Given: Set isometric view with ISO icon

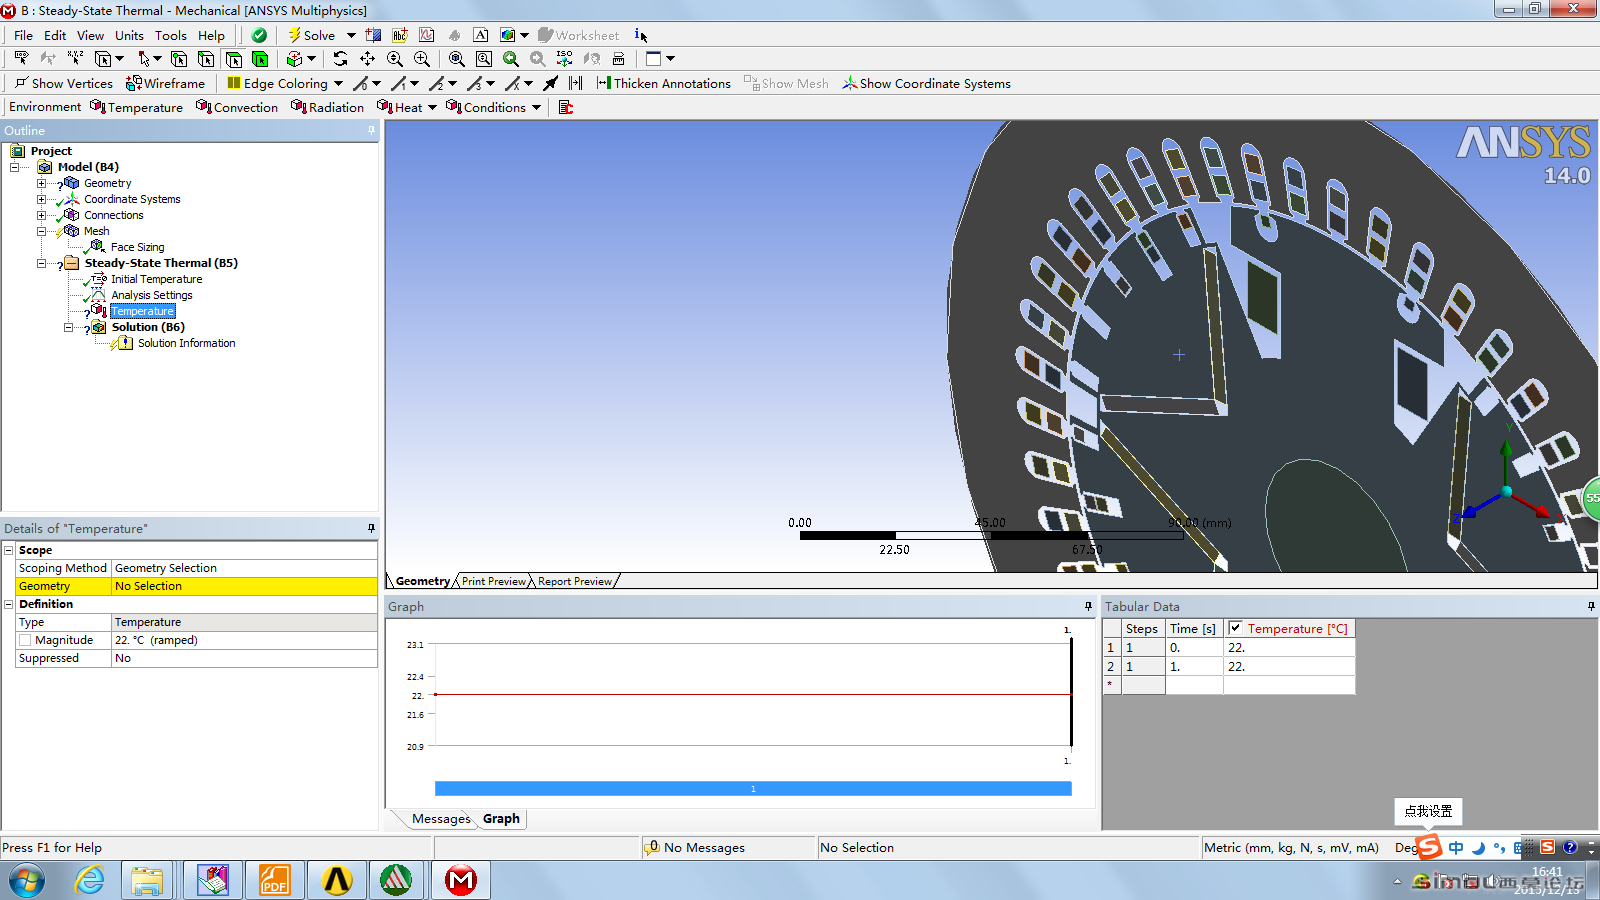Looking at the screenshot, I should pyautogui.click(x=565, y=59).
